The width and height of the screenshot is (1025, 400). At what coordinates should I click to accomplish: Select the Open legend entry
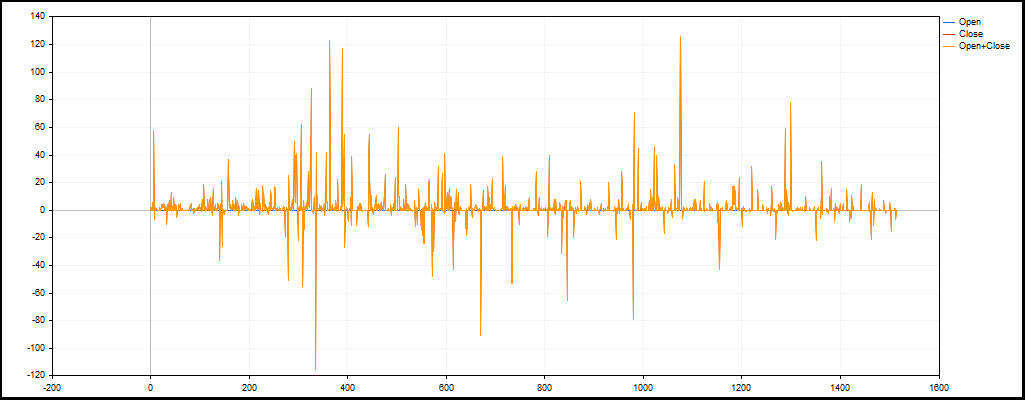coord(969,22)
